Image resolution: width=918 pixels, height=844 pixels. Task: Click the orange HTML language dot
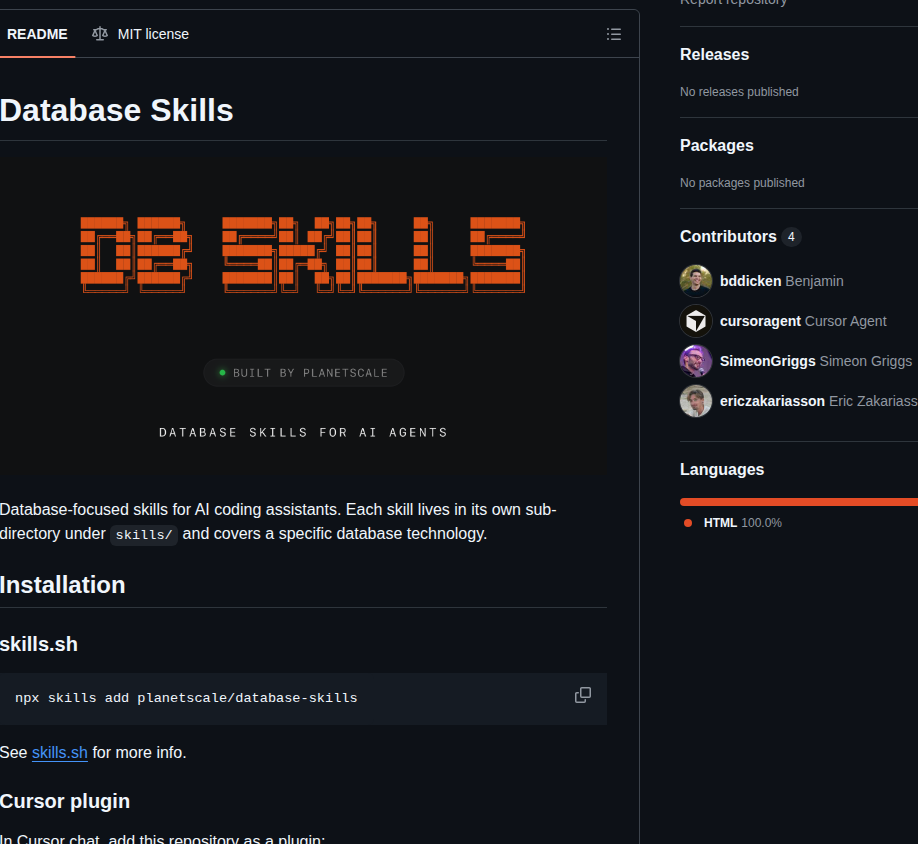point(688,523)
